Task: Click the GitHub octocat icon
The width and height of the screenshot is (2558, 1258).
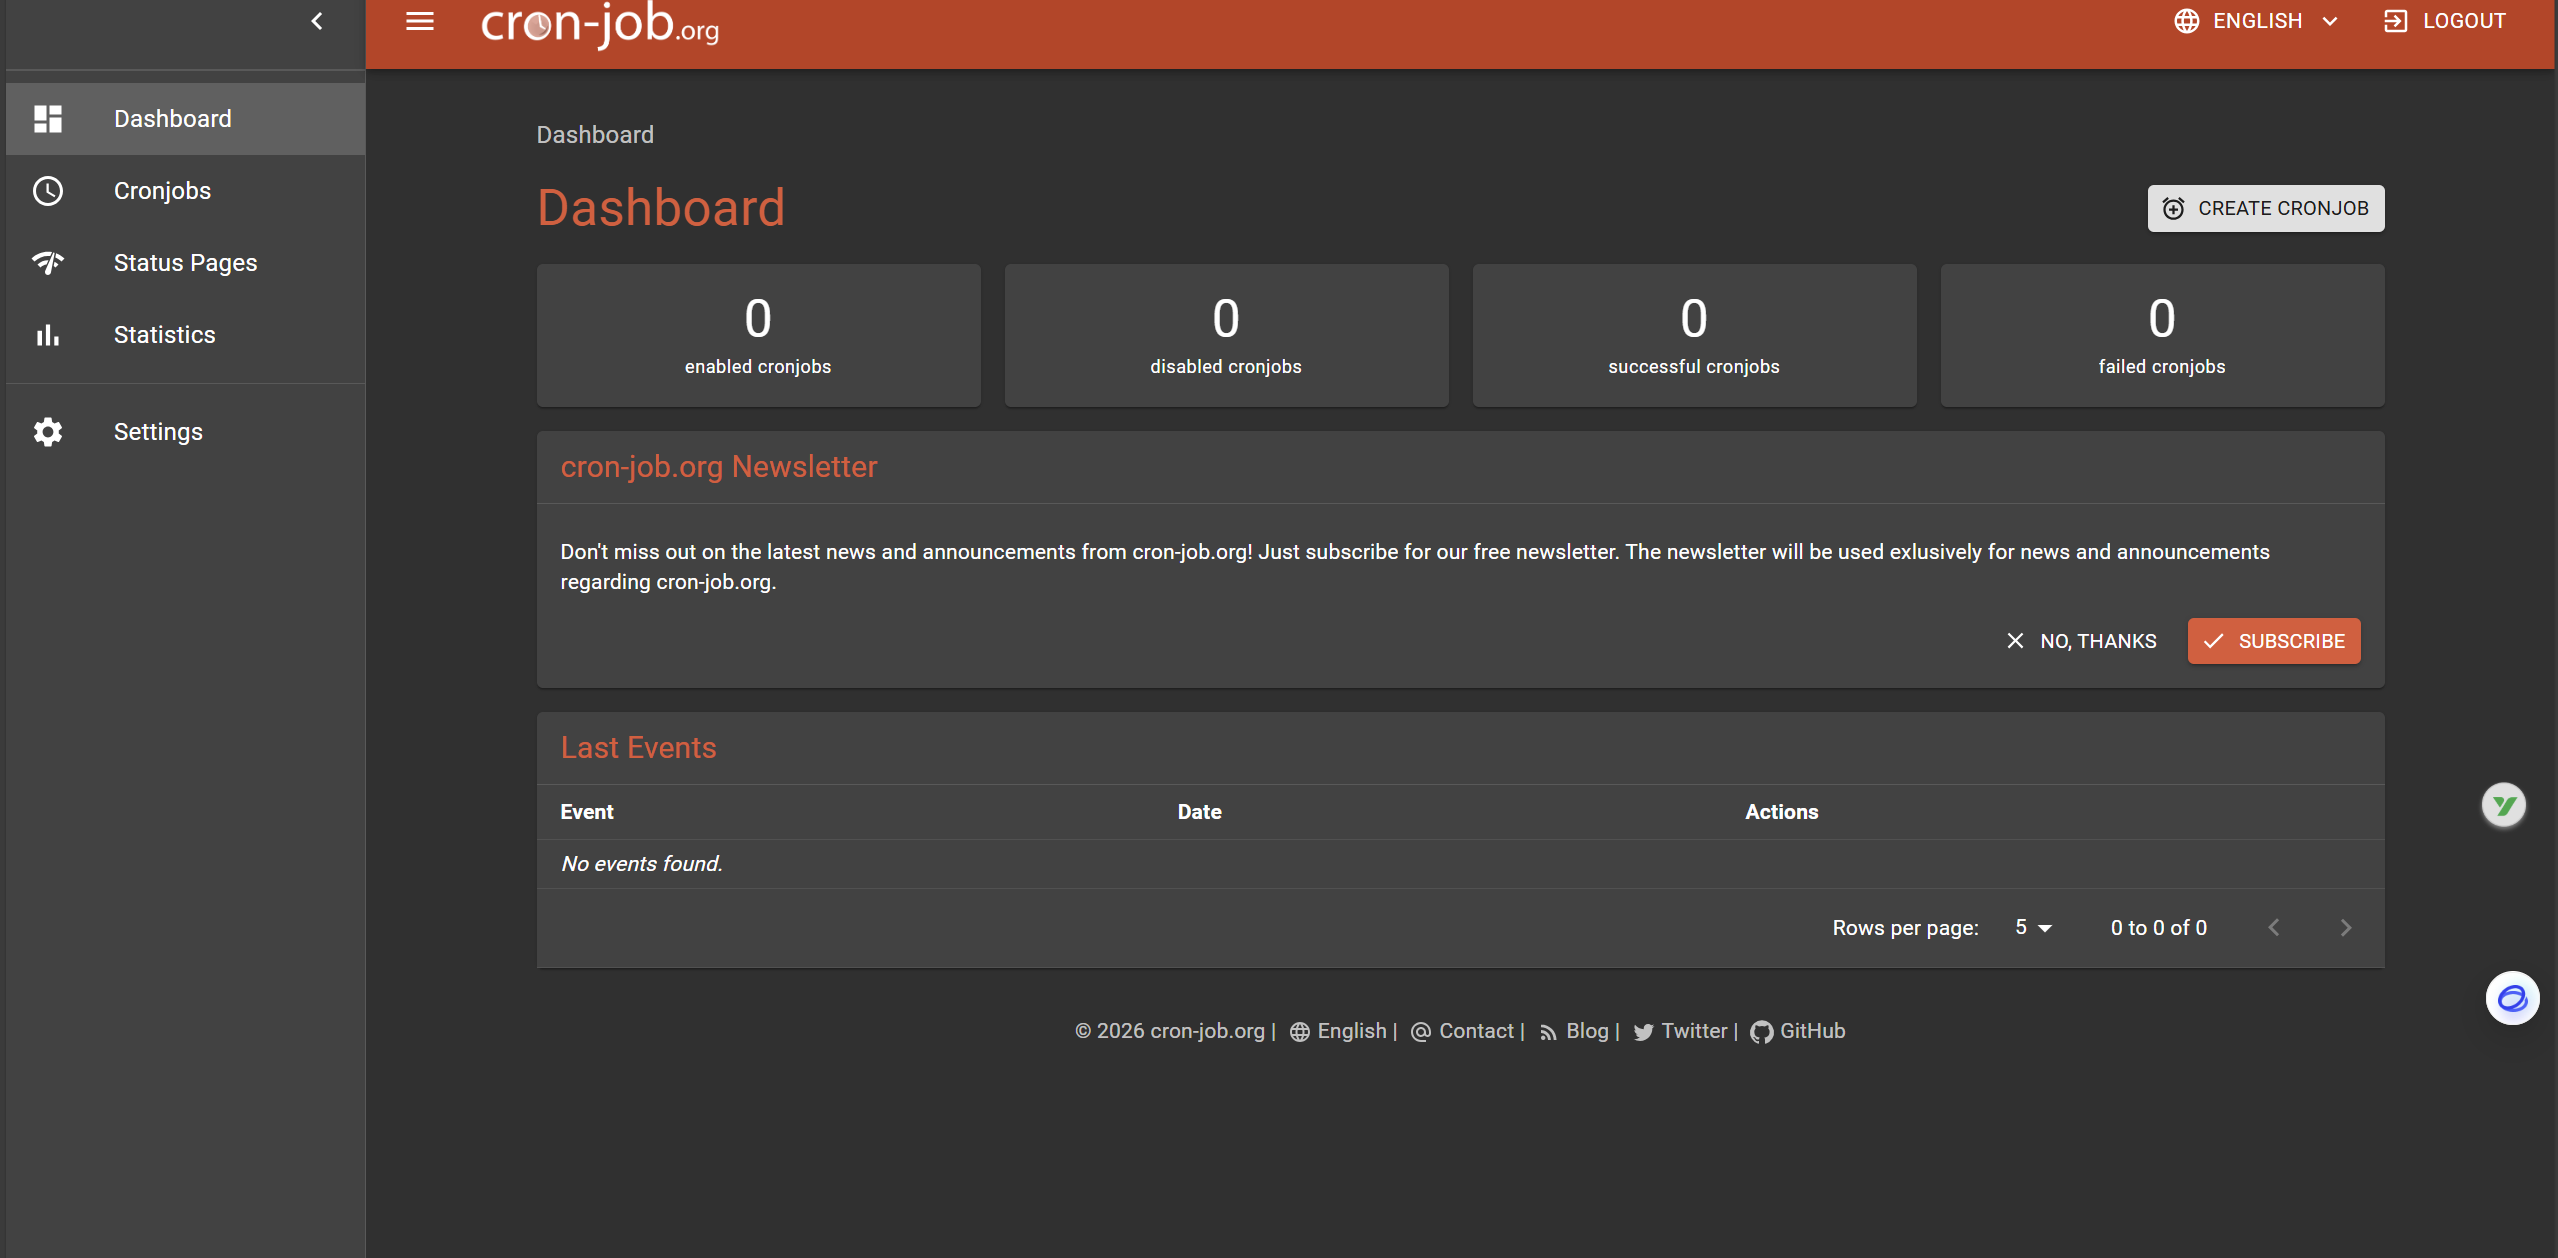Action: (x=1761, y=1032)
